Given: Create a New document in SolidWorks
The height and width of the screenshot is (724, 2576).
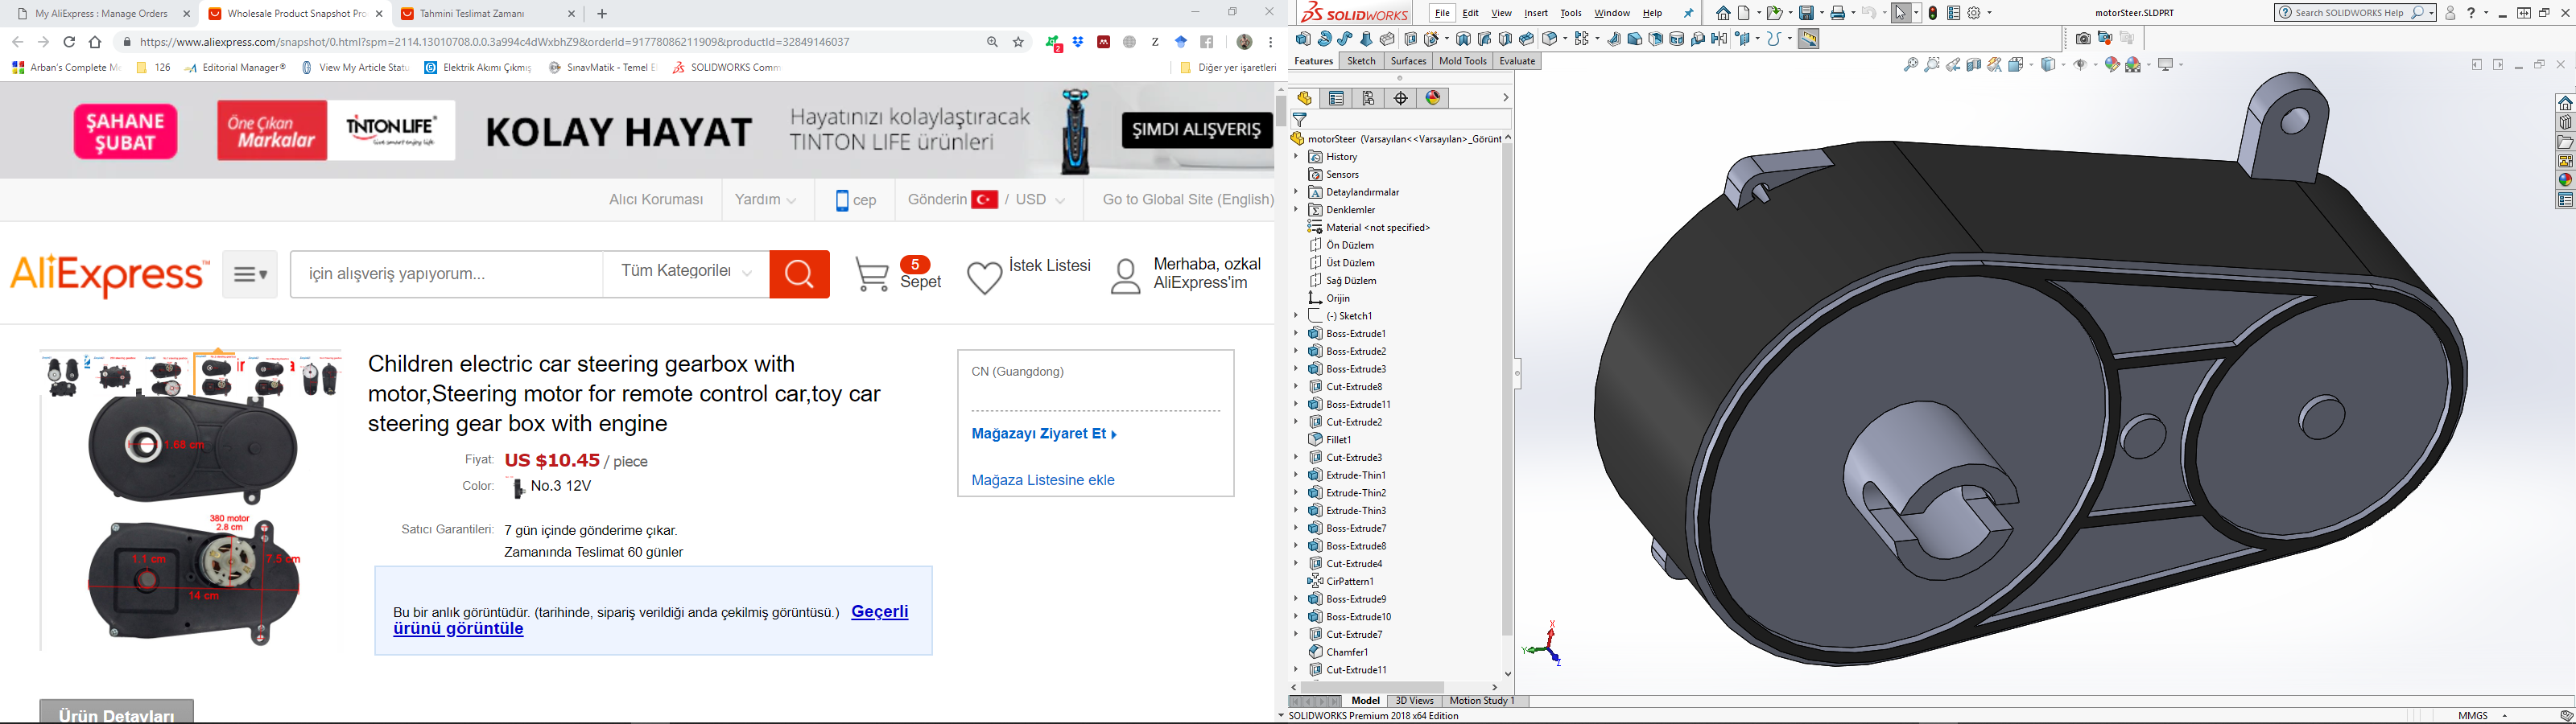Looking at the screenshot, I should 1744,13.
